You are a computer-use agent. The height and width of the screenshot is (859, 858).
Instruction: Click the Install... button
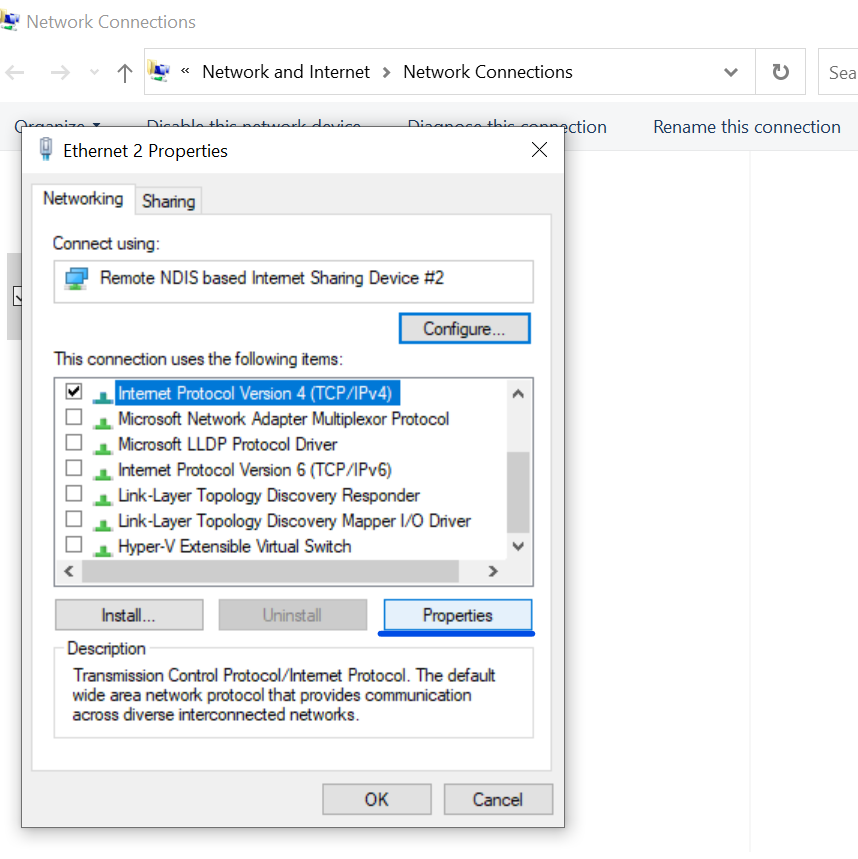coord(129,615)
